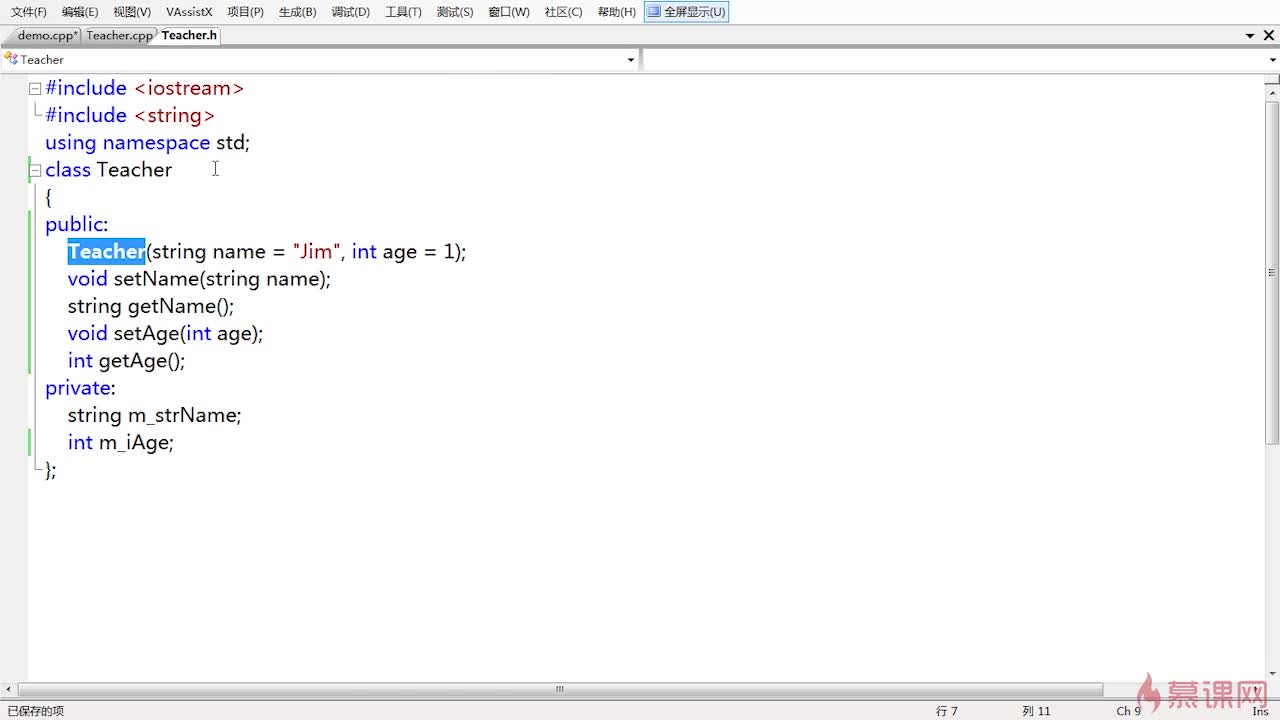Screen dimensions: 1280x720
Task: Click <iostream> in the first include
Action: pyautogui.click(x=189, y=88)
